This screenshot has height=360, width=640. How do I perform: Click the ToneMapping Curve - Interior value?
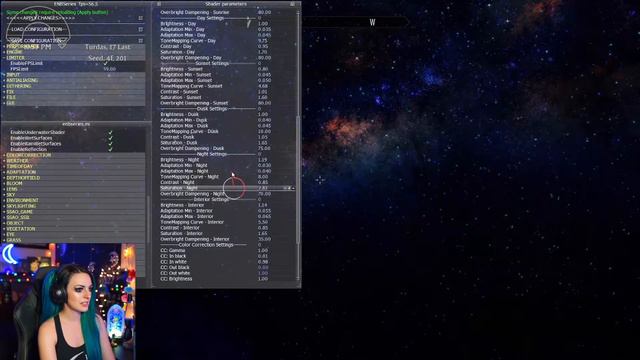(263, 222)
